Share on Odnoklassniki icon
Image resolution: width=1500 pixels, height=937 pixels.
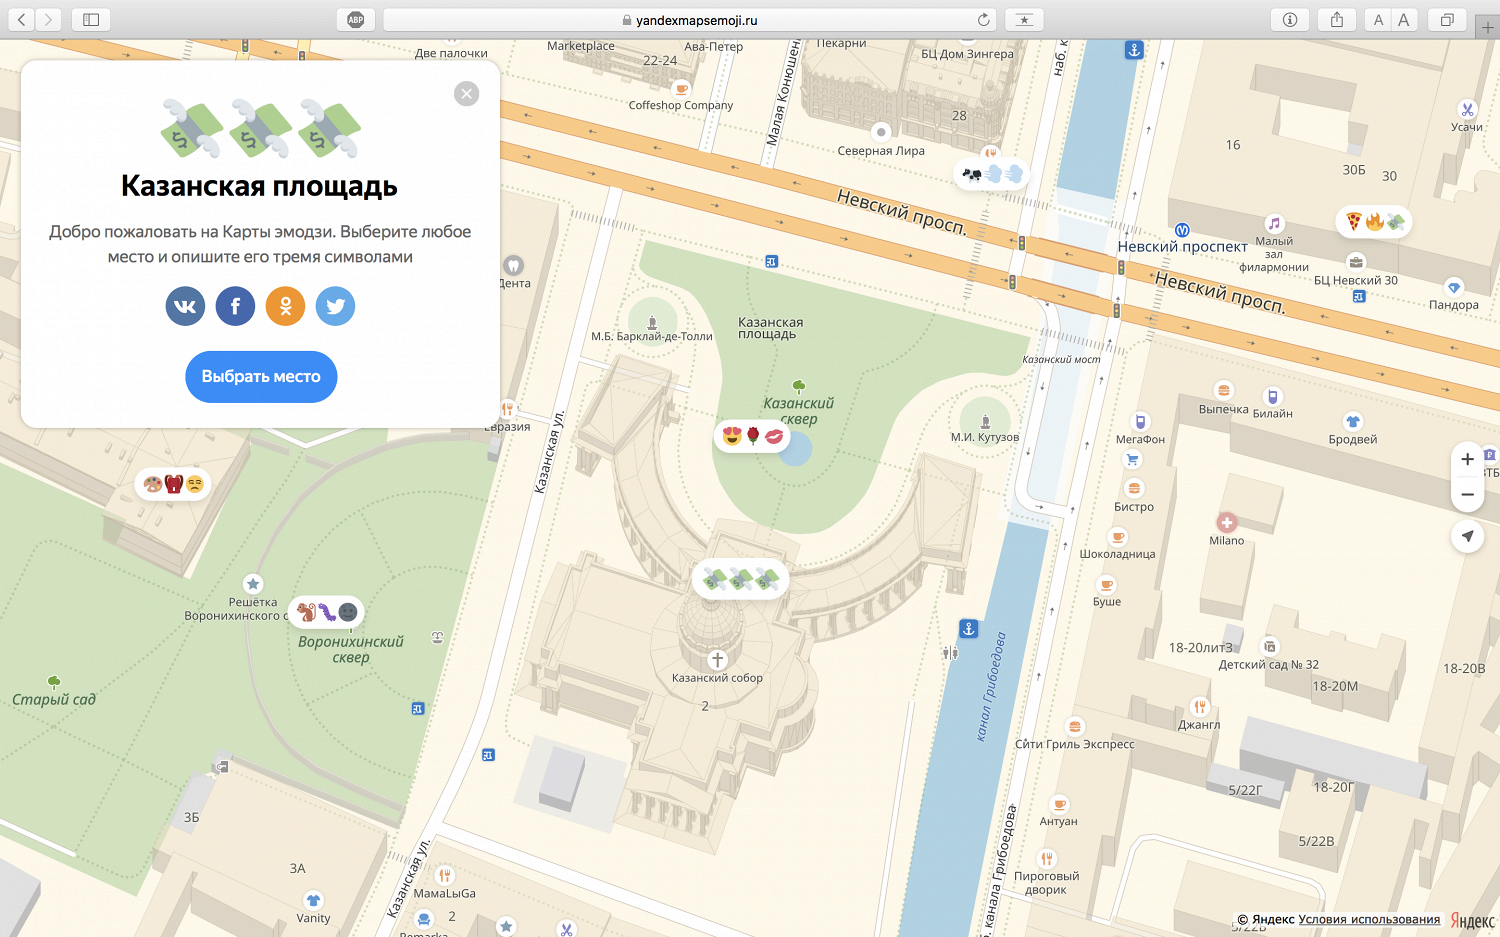pos(285,306)
